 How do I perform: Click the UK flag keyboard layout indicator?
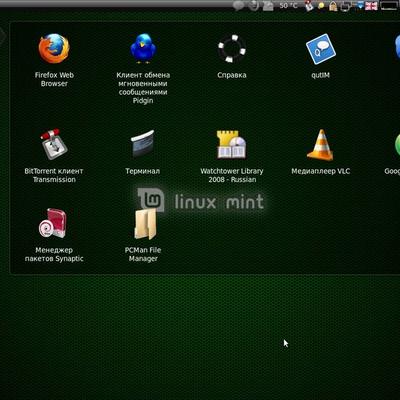tap(371, 6)
